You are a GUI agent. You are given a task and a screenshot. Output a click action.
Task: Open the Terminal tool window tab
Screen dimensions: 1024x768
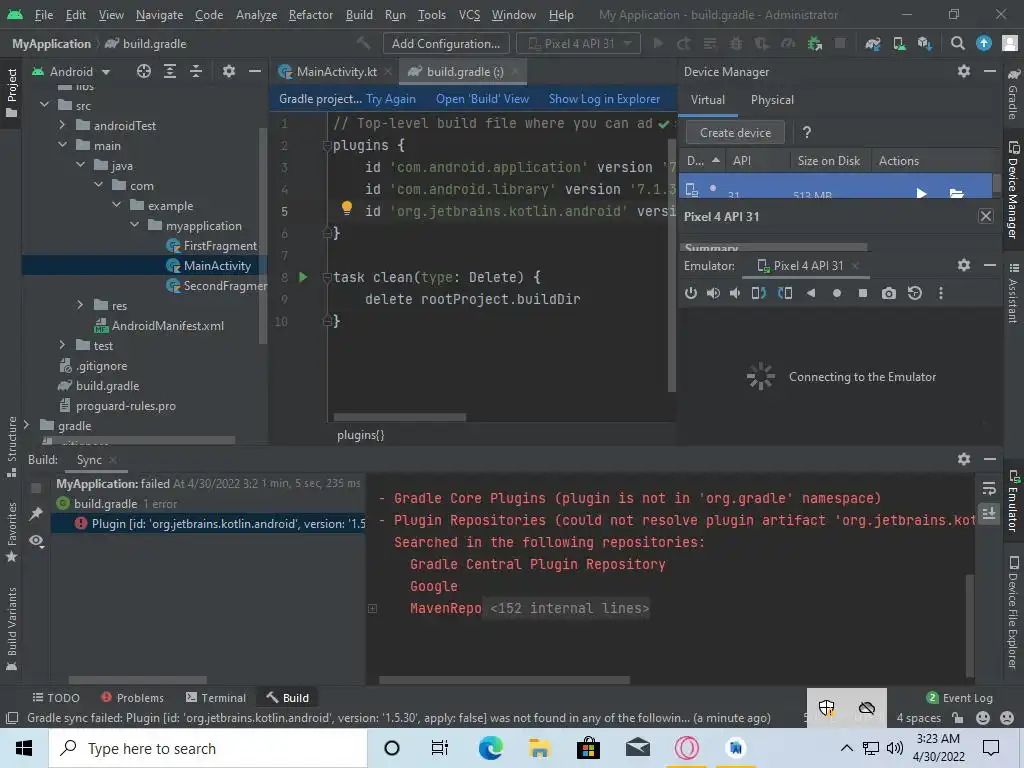point(216,697)
